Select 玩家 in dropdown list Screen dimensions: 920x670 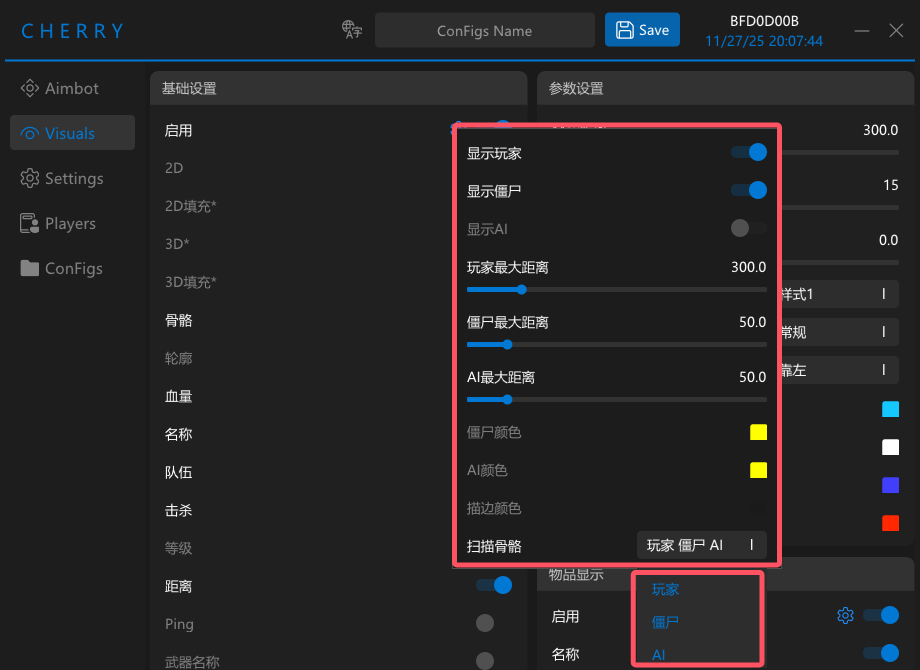click(665, 590)
